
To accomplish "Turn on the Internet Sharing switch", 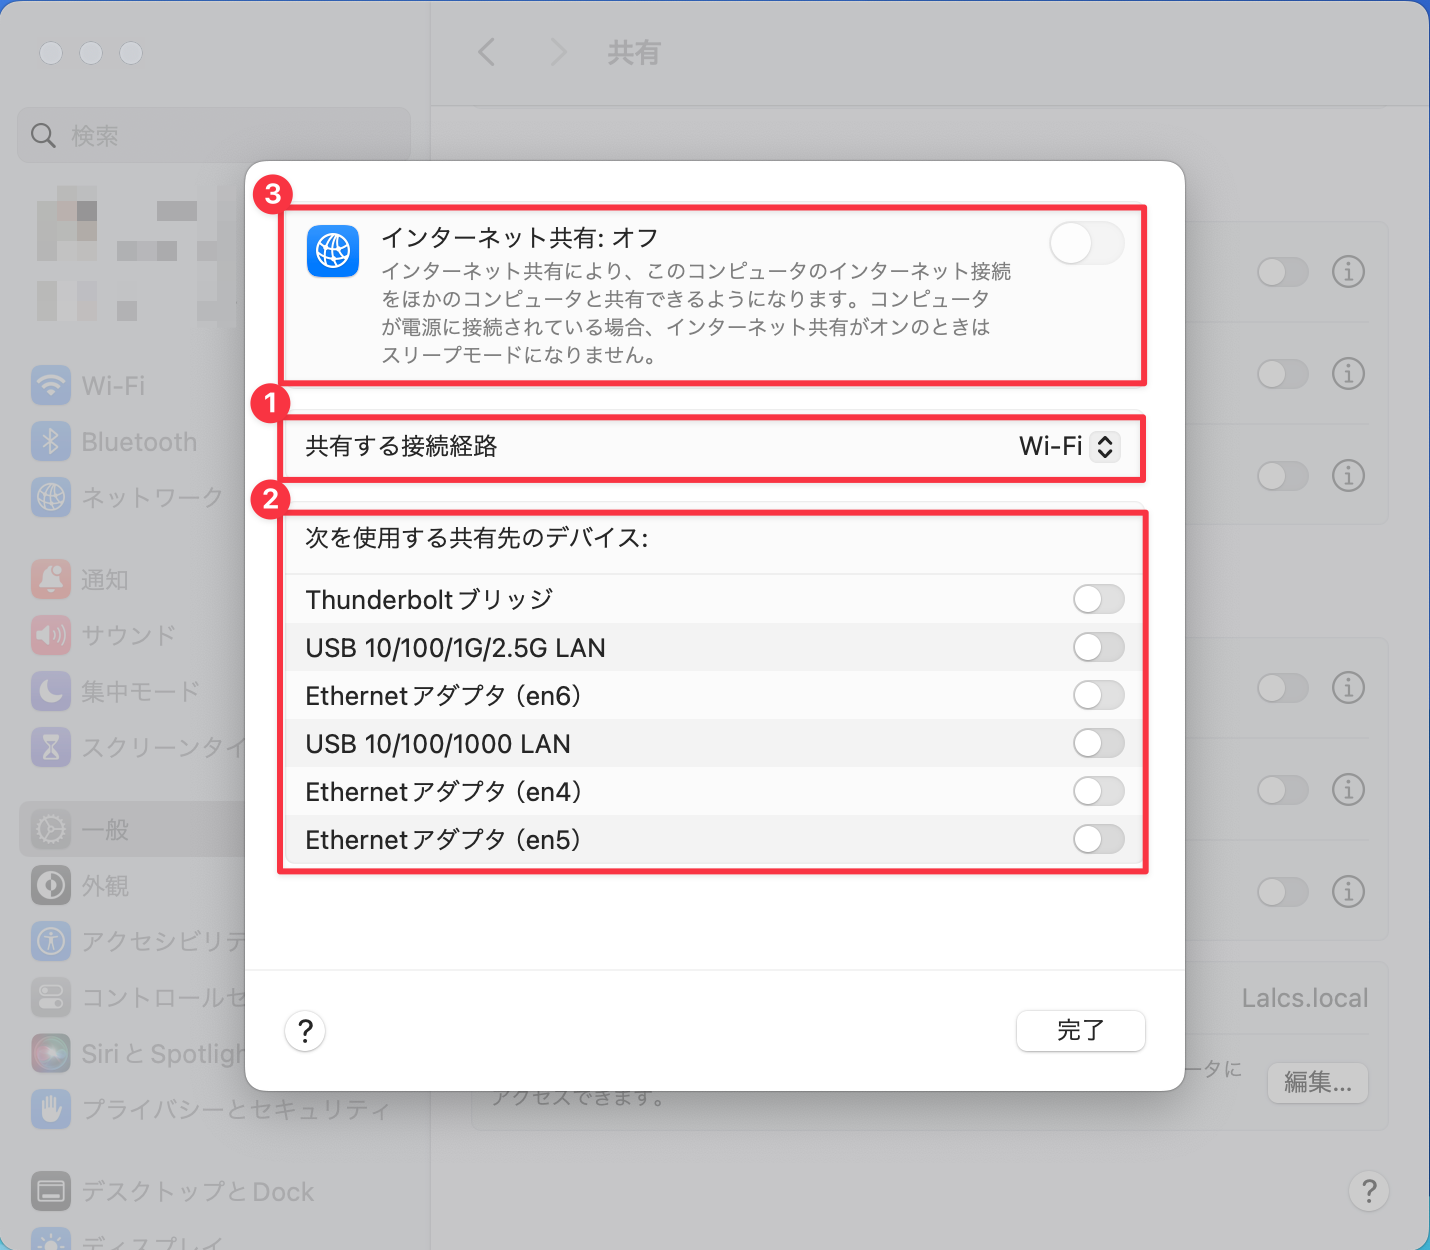I will (x=1086, y=243).
